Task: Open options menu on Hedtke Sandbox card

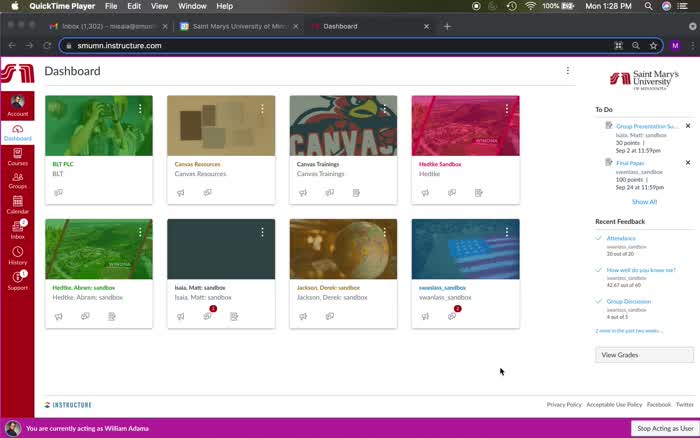Action: 507,108
